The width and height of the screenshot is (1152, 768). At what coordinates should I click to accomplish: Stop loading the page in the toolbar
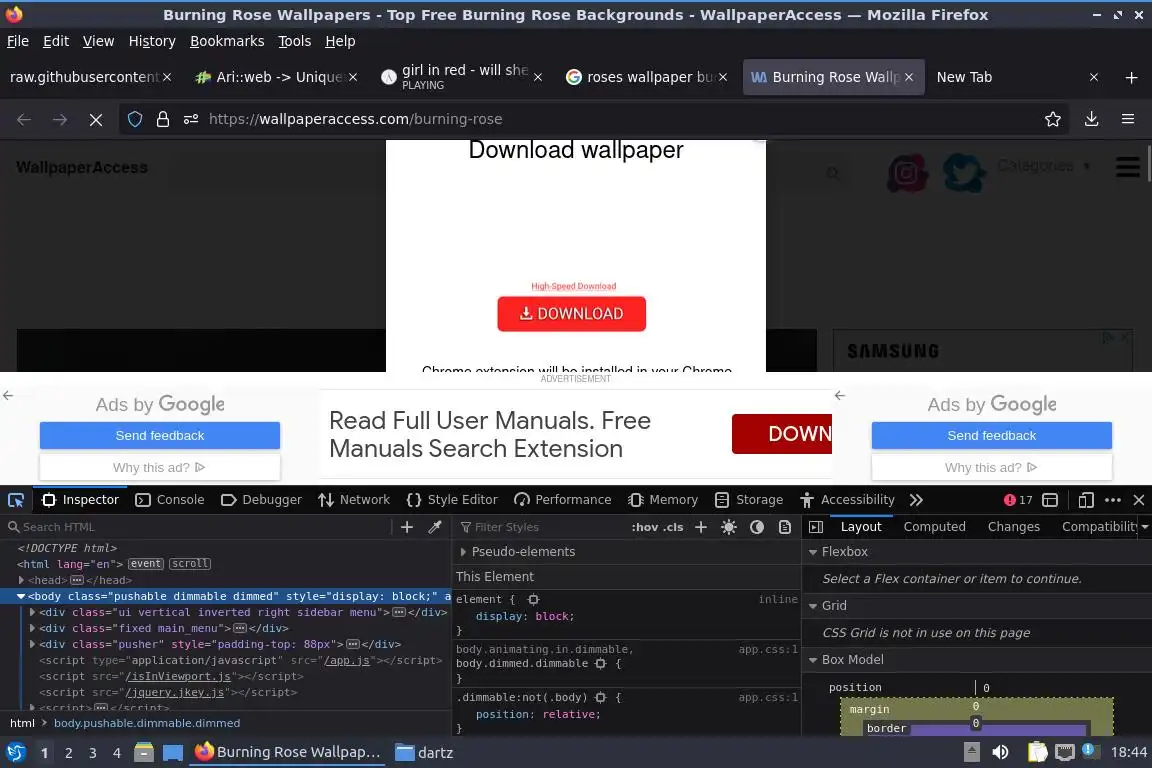96,119
